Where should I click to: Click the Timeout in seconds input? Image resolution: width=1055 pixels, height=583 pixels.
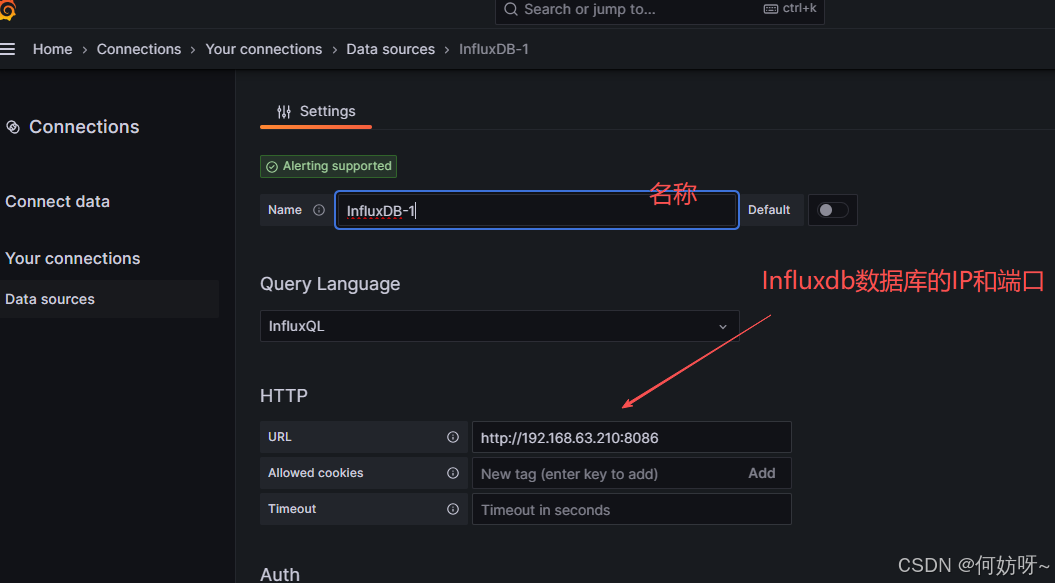pos(632,510)
